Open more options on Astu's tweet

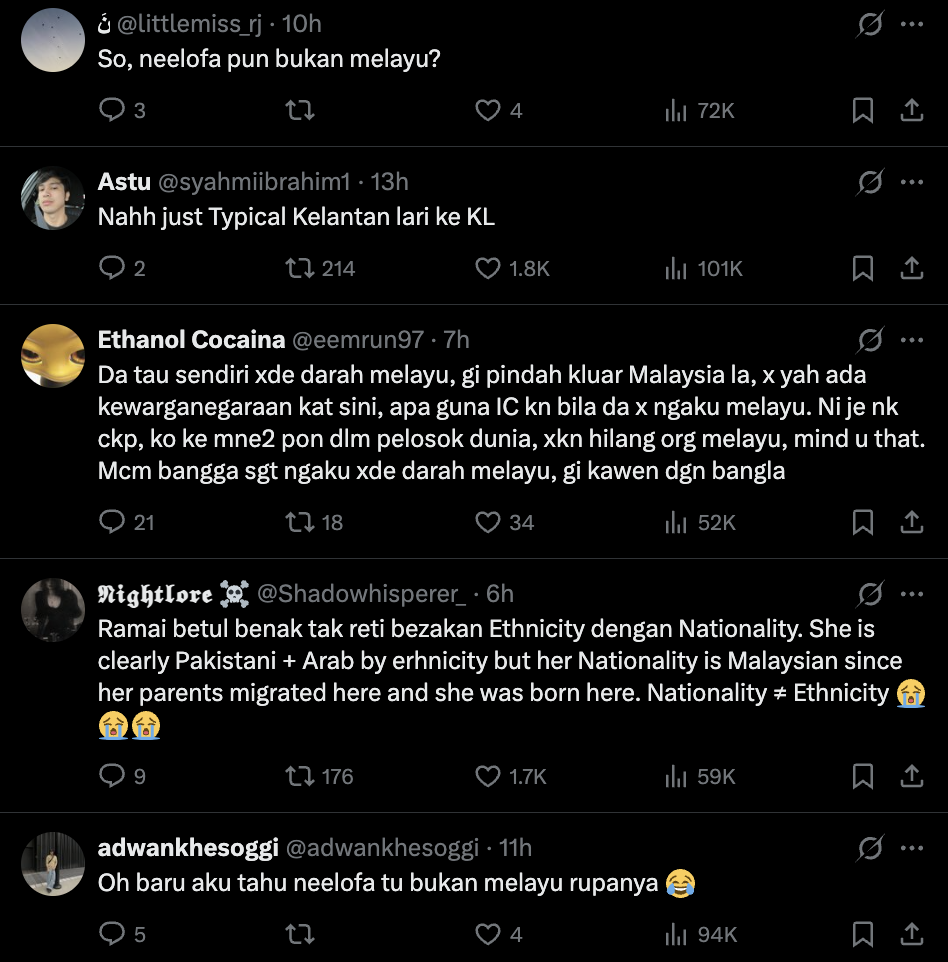911,182
